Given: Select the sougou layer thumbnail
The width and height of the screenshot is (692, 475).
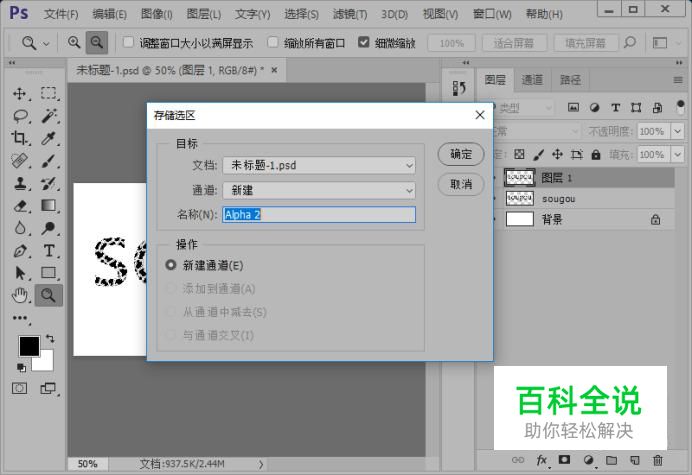Looking at the screenshot, I should click(519, 198).
